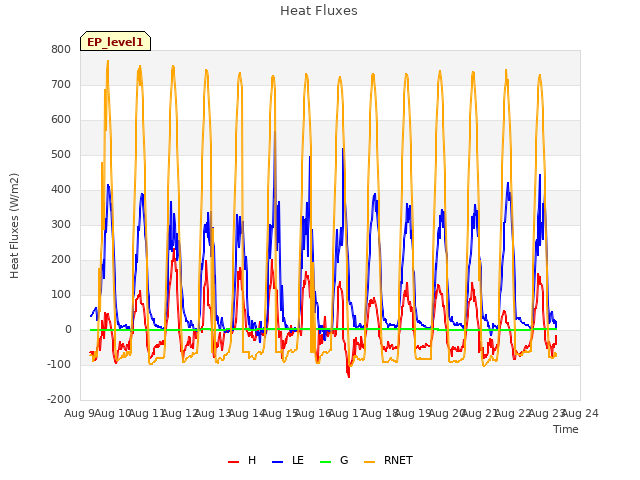Screen dimensions: 640x480
Task: Click the Aug 18 x-axis date label
Action: (380, 413)
